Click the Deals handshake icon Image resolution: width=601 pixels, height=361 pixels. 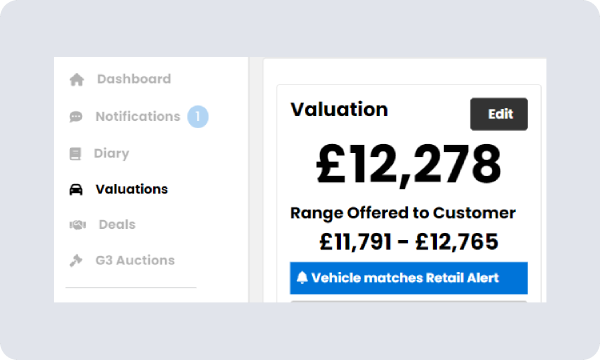[77, 225]
